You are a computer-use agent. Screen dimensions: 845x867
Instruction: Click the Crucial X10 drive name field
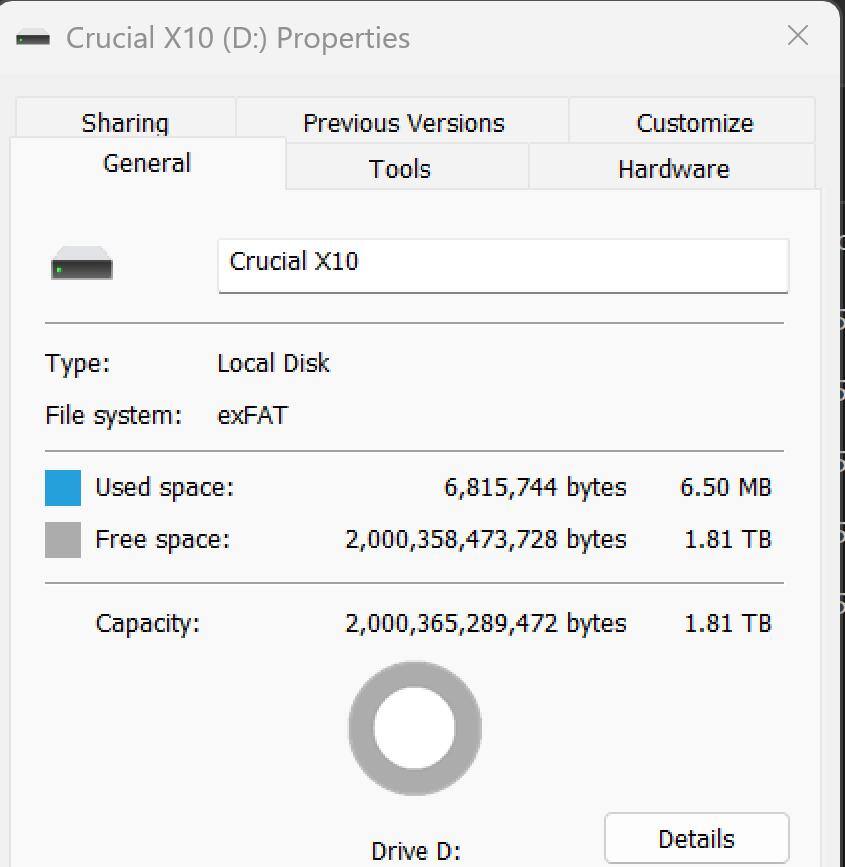point(502,264)
